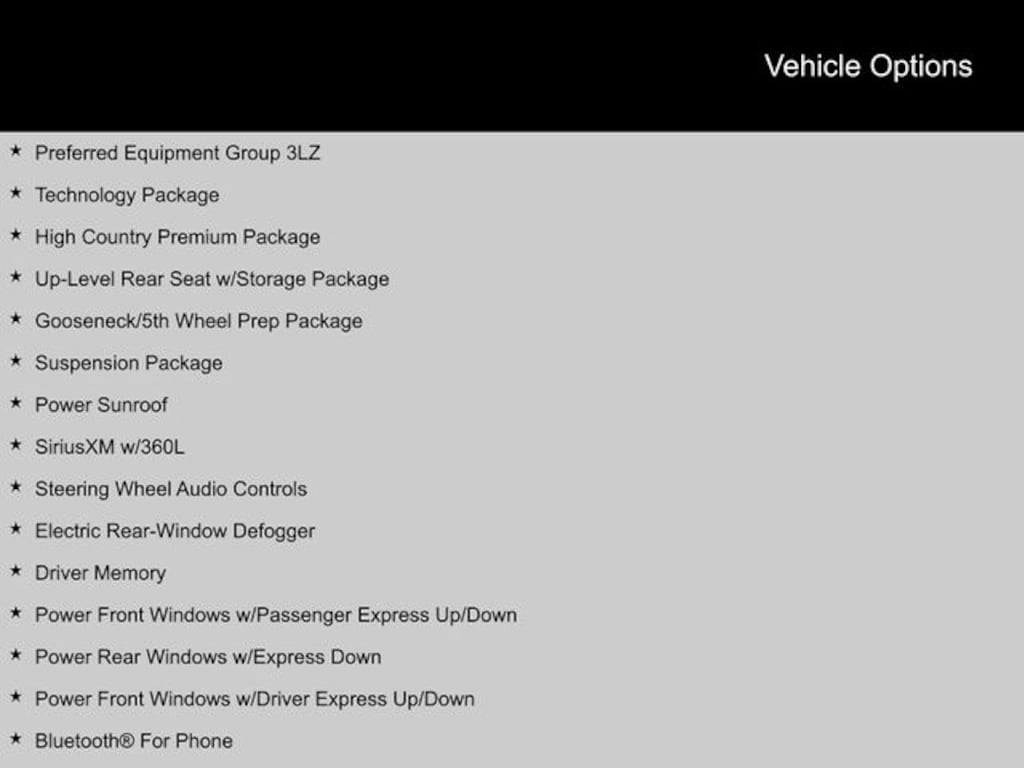Click the Vehicle Options header title
This screenshot has width=1024, height=768.
point(868,66)
